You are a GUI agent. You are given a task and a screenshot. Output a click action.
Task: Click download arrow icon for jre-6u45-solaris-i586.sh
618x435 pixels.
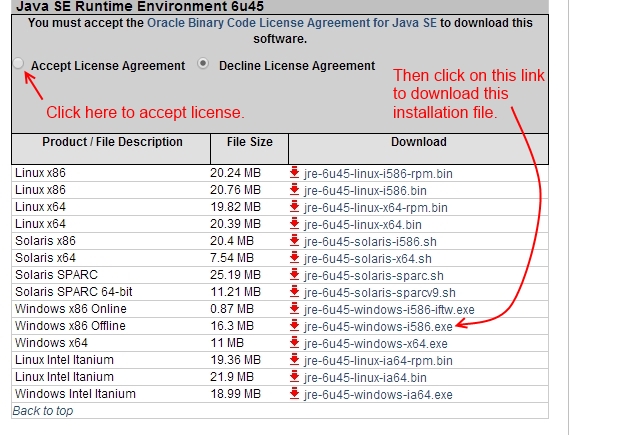coord(294,240)
